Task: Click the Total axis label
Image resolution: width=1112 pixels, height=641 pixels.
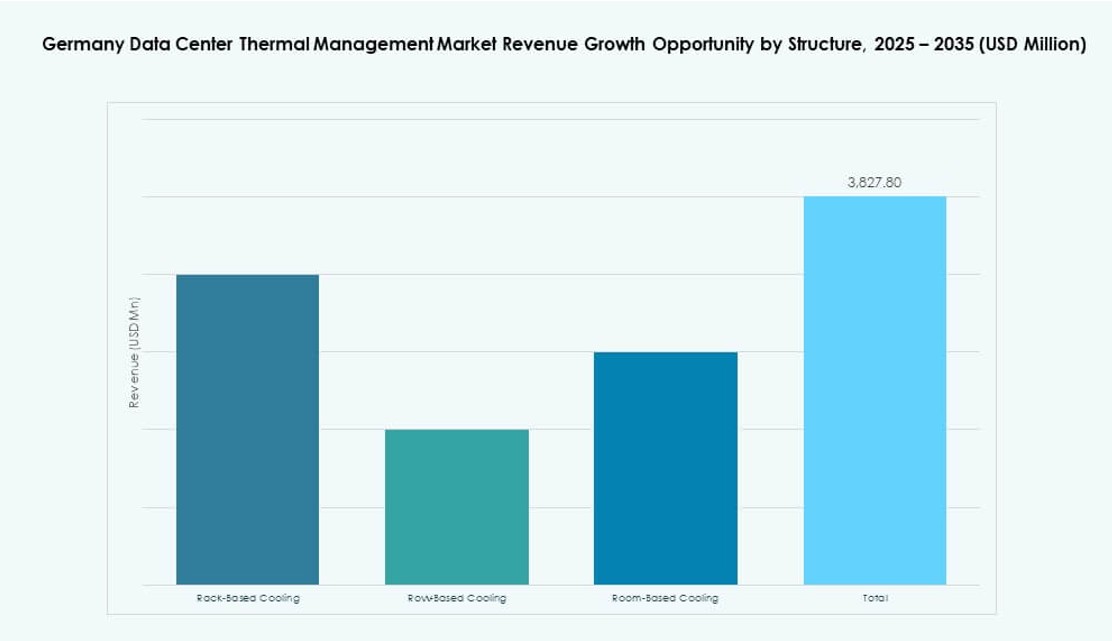Action: 875,596
